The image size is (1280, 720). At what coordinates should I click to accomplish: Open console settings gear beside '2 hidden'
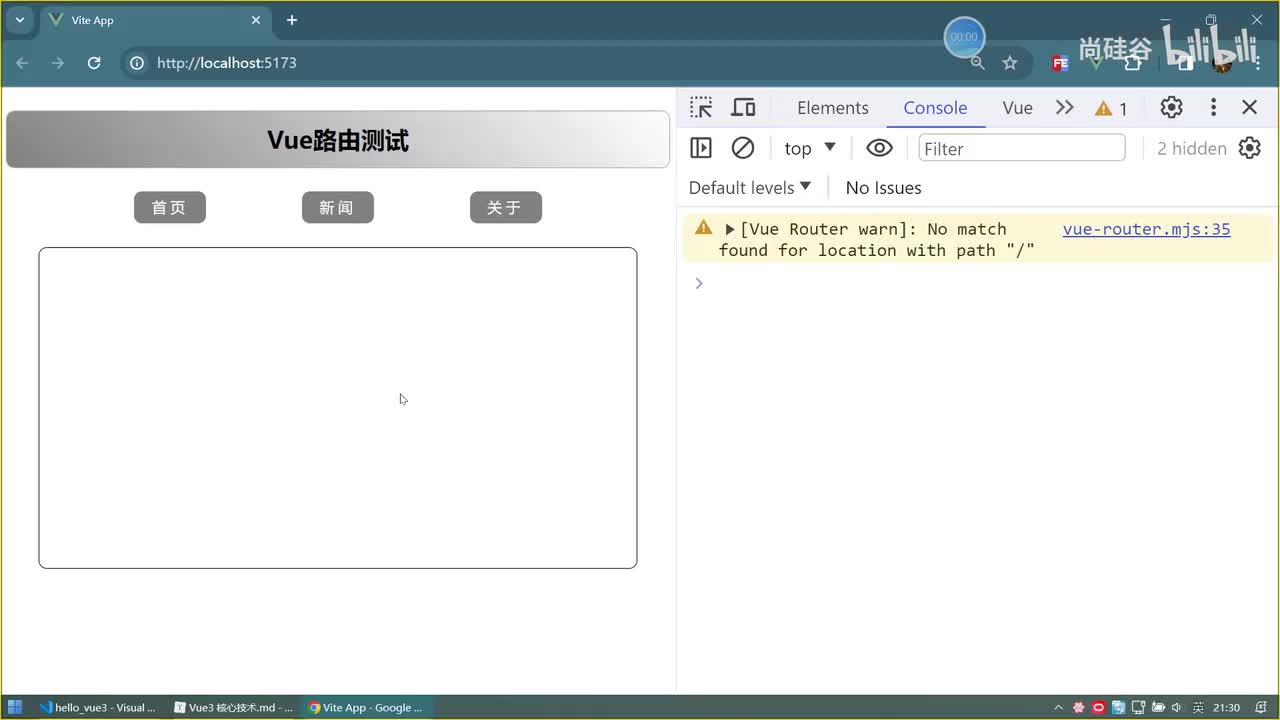tap(1249, 148)
